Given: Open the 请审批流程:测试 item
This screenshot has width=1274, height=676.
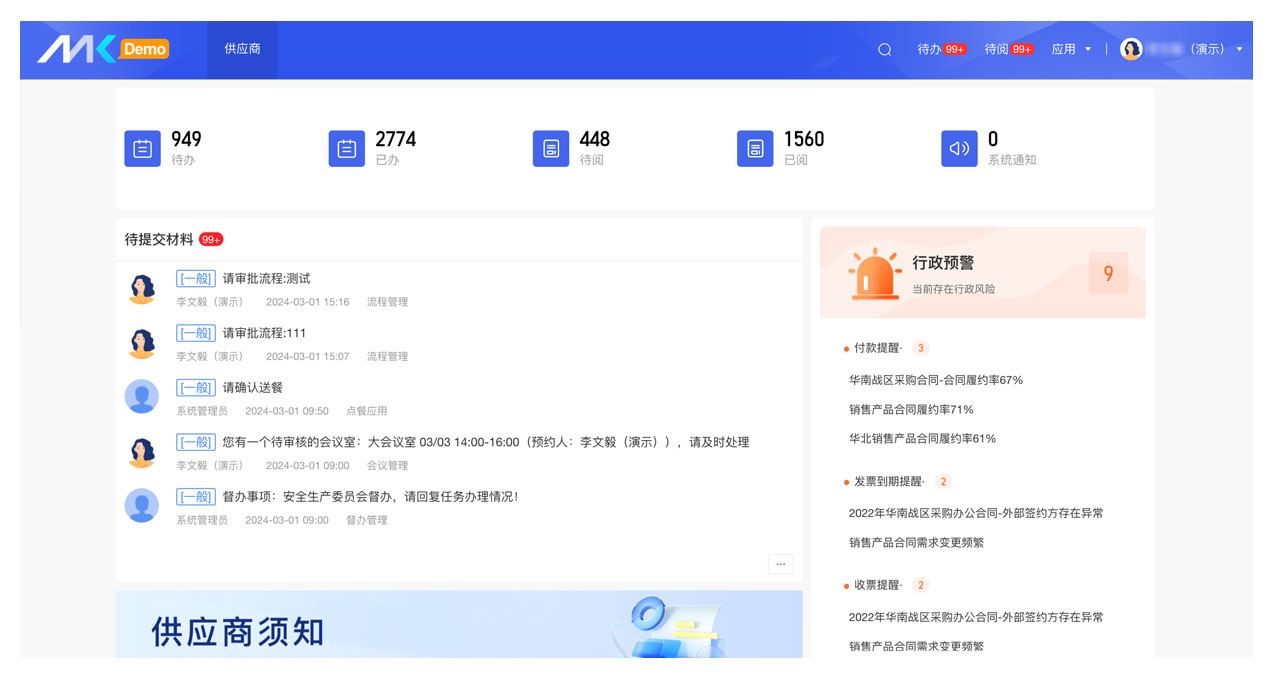Looking at the screenshot, I should pos(266,279).
